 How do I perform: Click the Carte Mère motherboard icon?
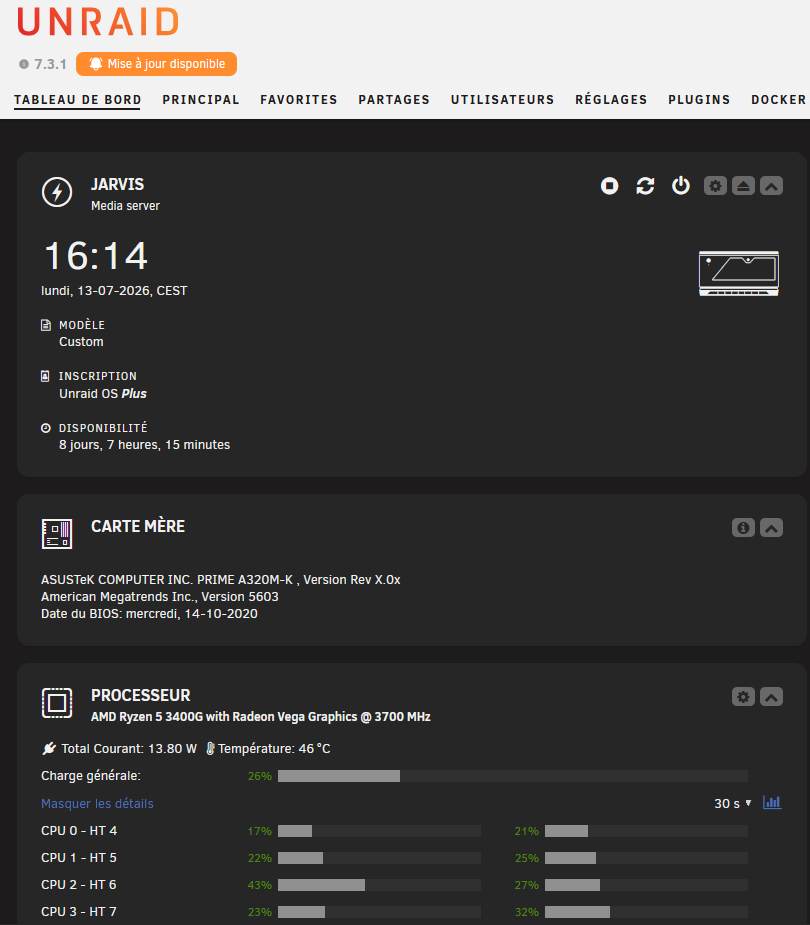pyautogui.click(x=57, y=534)
